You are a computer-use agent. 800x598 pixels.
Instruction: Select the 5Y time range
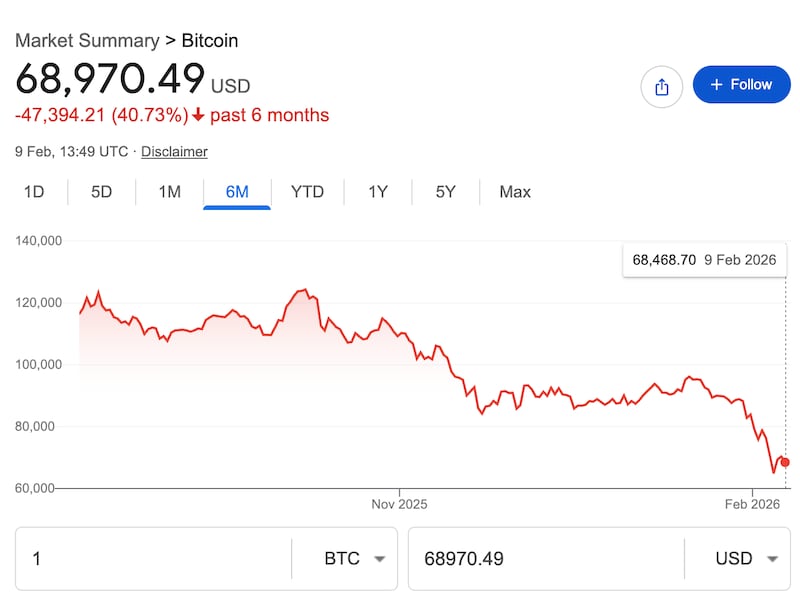point(445,192)
